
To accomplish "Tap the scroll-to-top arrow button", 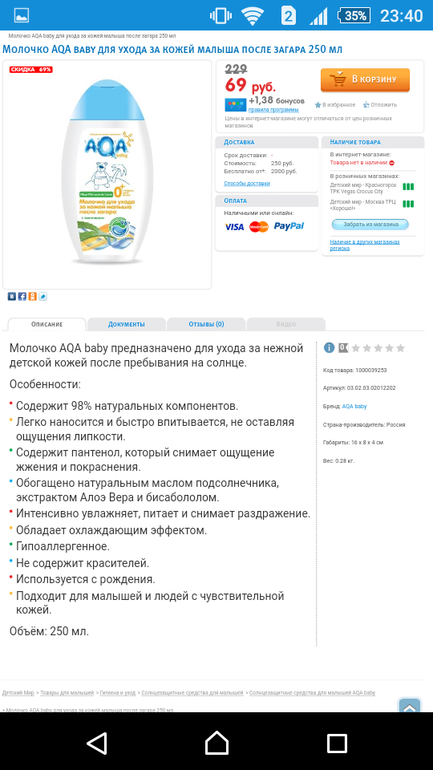I will (409, 706).
